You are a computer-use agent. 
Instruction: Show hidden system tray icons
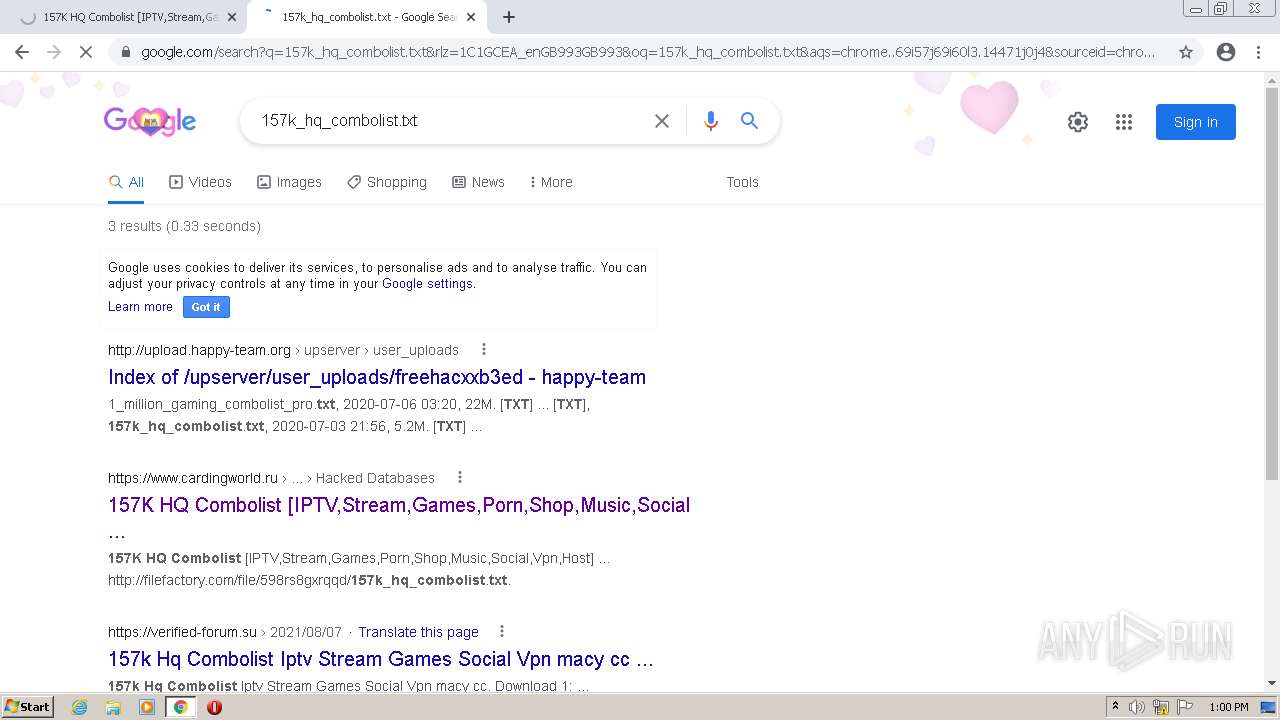pyautogui.click(x=1115, y=707)
